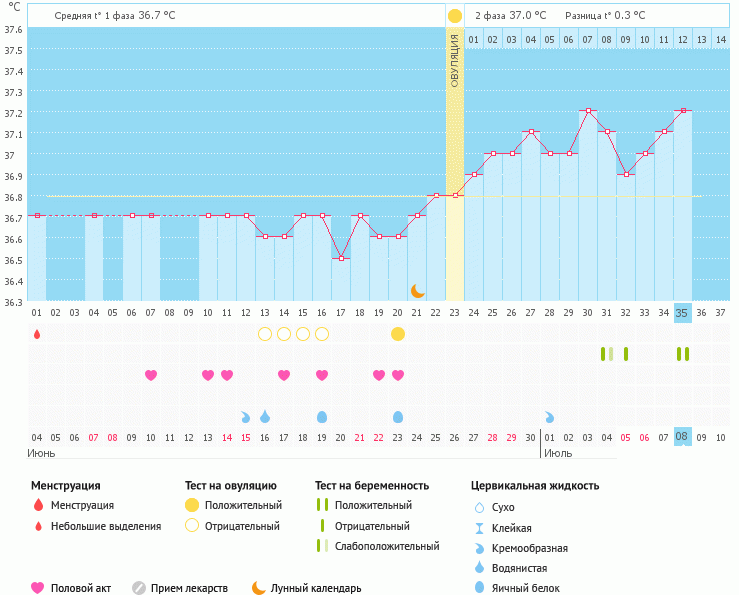This screenshot has height=595, width=739.
Task: Click the lowest temperature point on day 17
Action: [x=341, y=258]
